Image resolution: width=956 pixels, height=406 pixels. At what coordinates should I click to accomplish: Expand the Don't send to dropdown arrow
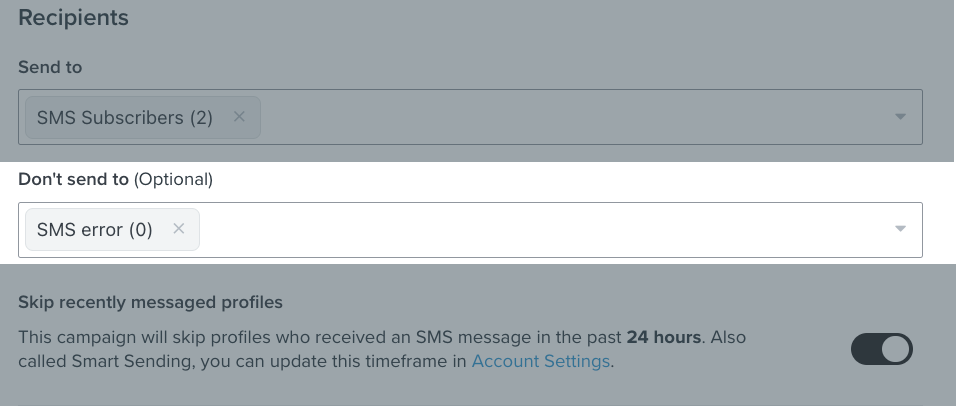pyautogui.click(x=900, y=229)
